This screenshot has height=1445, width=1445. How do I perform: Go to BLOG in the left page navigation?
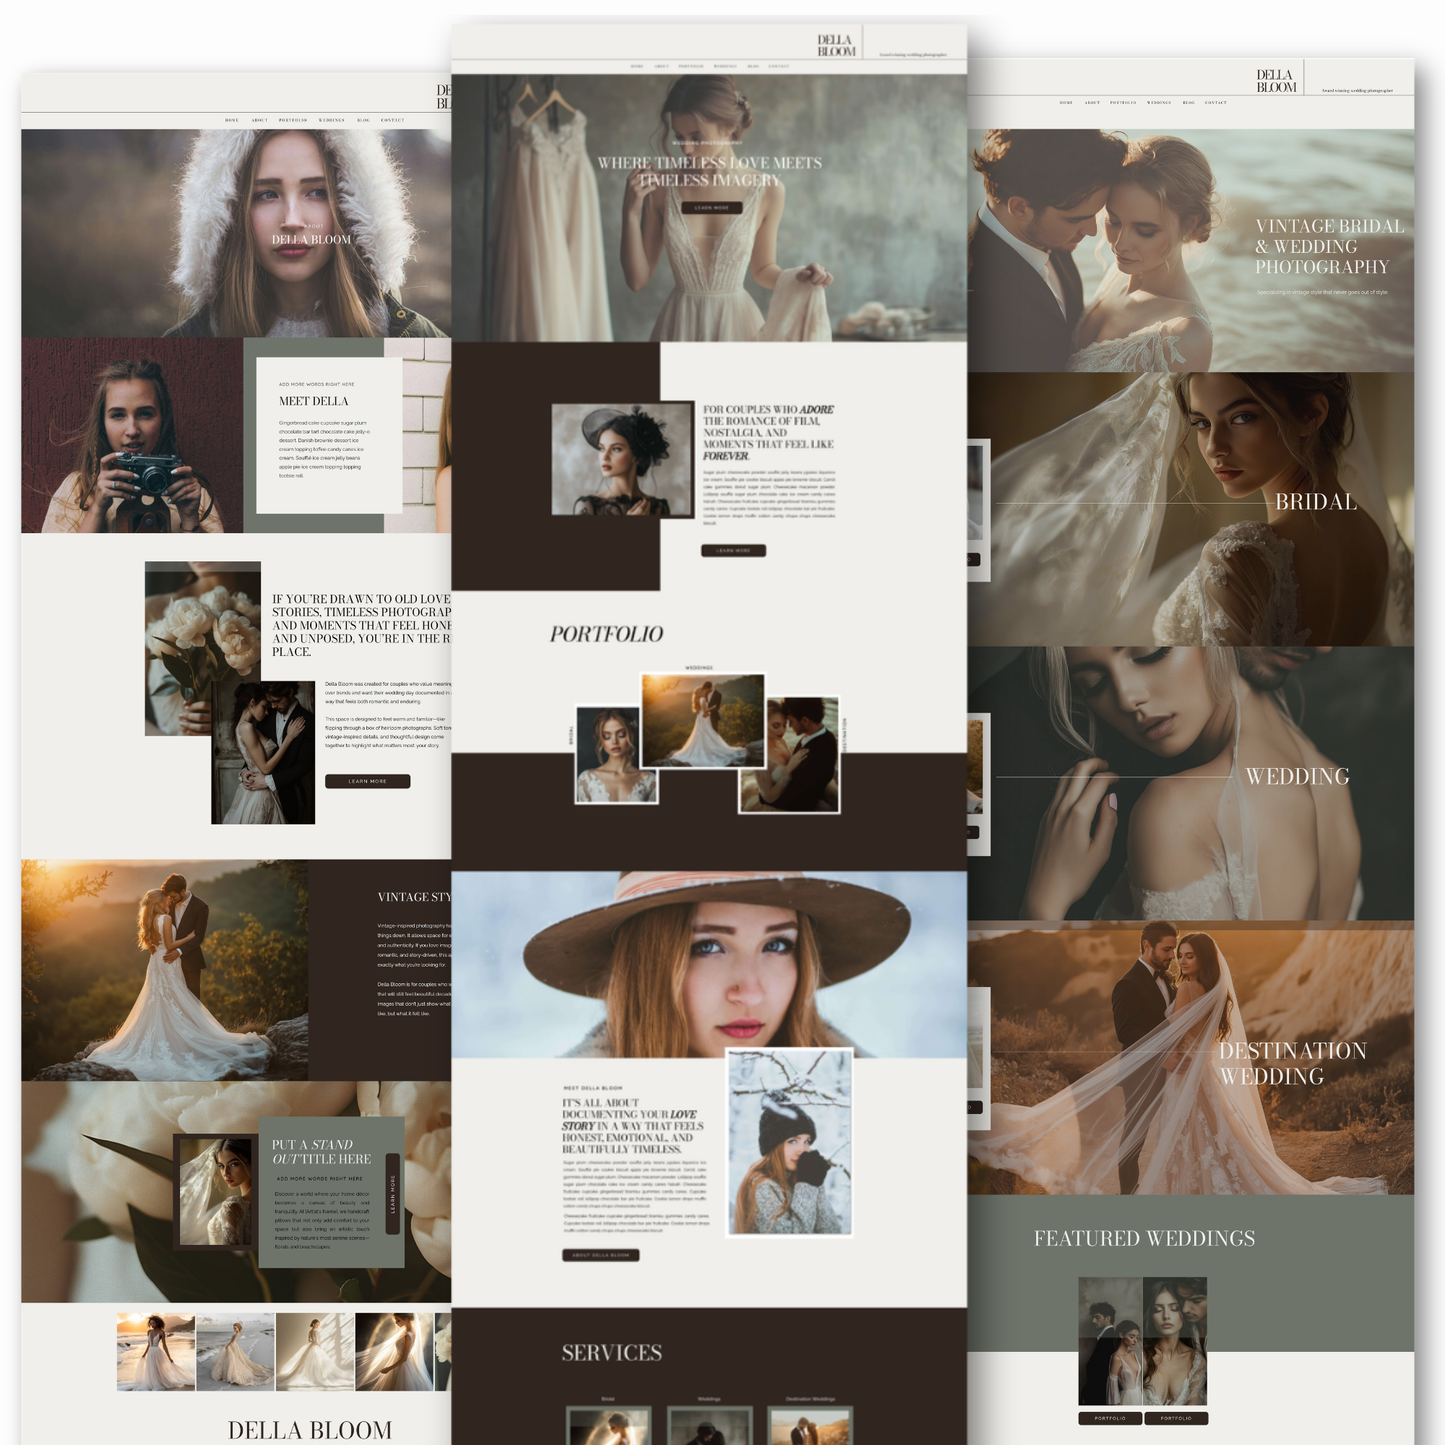(x=363, y=120)
